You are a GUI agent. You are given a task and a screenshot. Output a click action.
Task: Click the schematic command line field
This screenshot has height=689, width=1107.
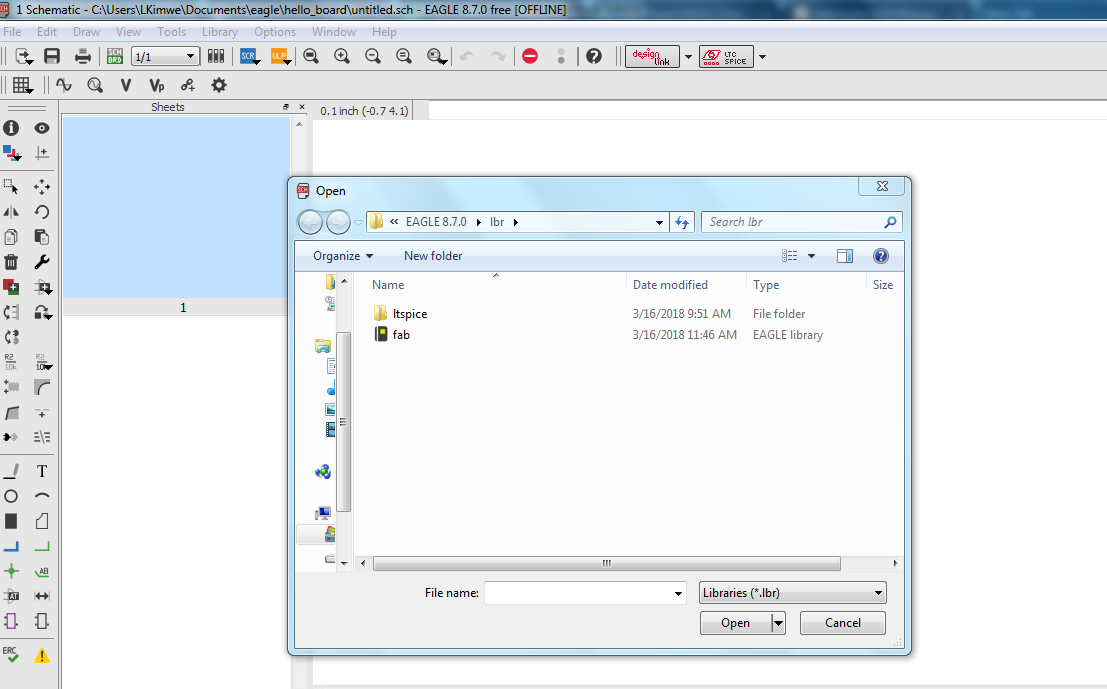[766, 111]
